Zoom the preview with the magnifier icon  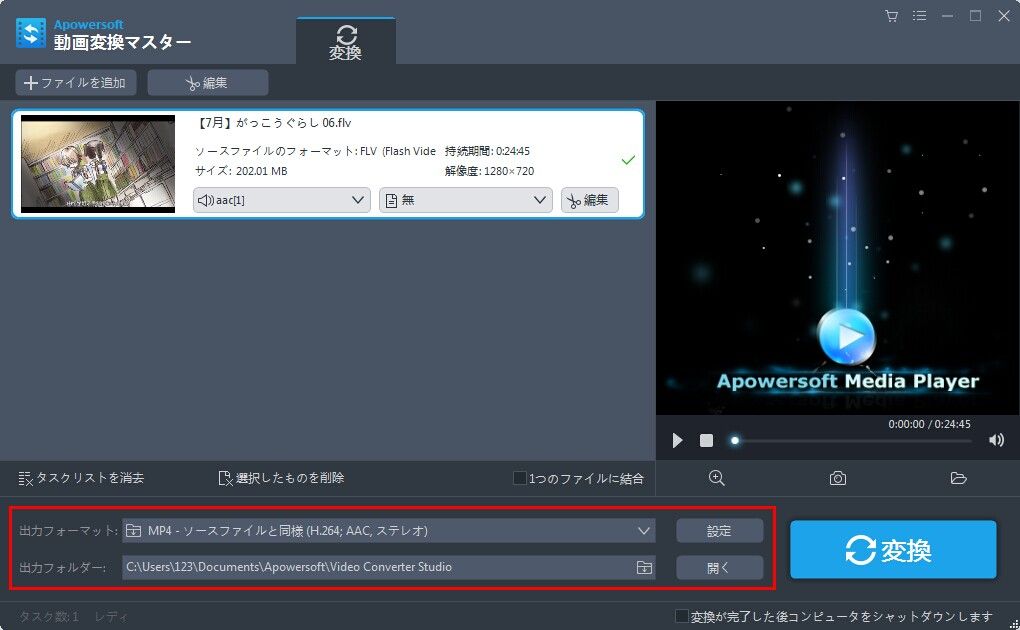(716, 478)
